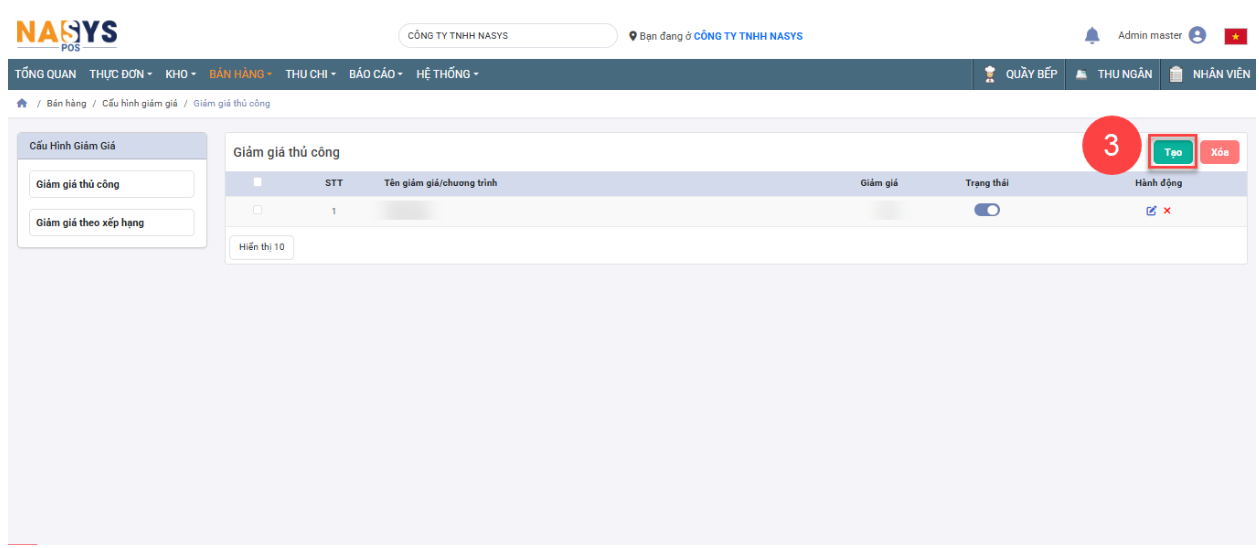Click the green Tạo create button
This screenshot has width=1259, height=548.
click(1173, 152)
